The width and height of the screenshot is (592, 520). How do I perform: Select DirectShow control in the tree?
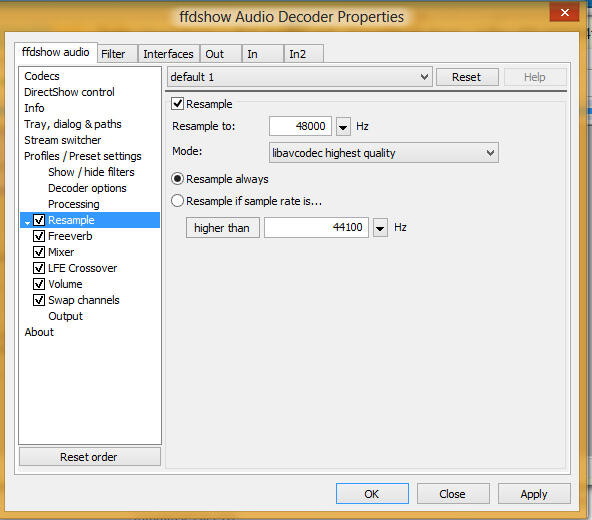[69, 92]
